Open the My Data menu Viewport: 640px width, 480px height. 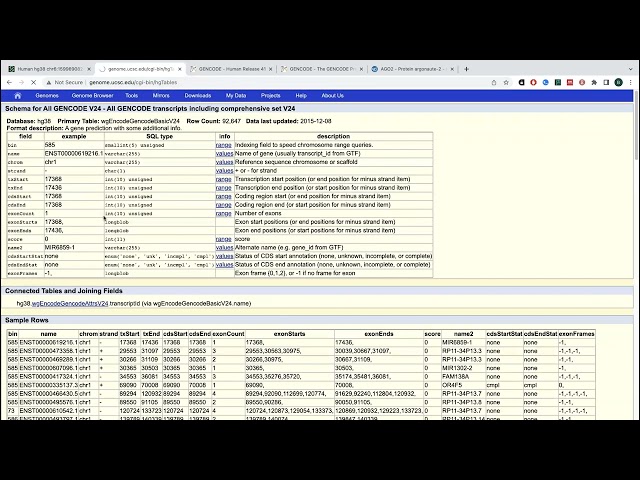pyautogui.click(x=236, y=96)
